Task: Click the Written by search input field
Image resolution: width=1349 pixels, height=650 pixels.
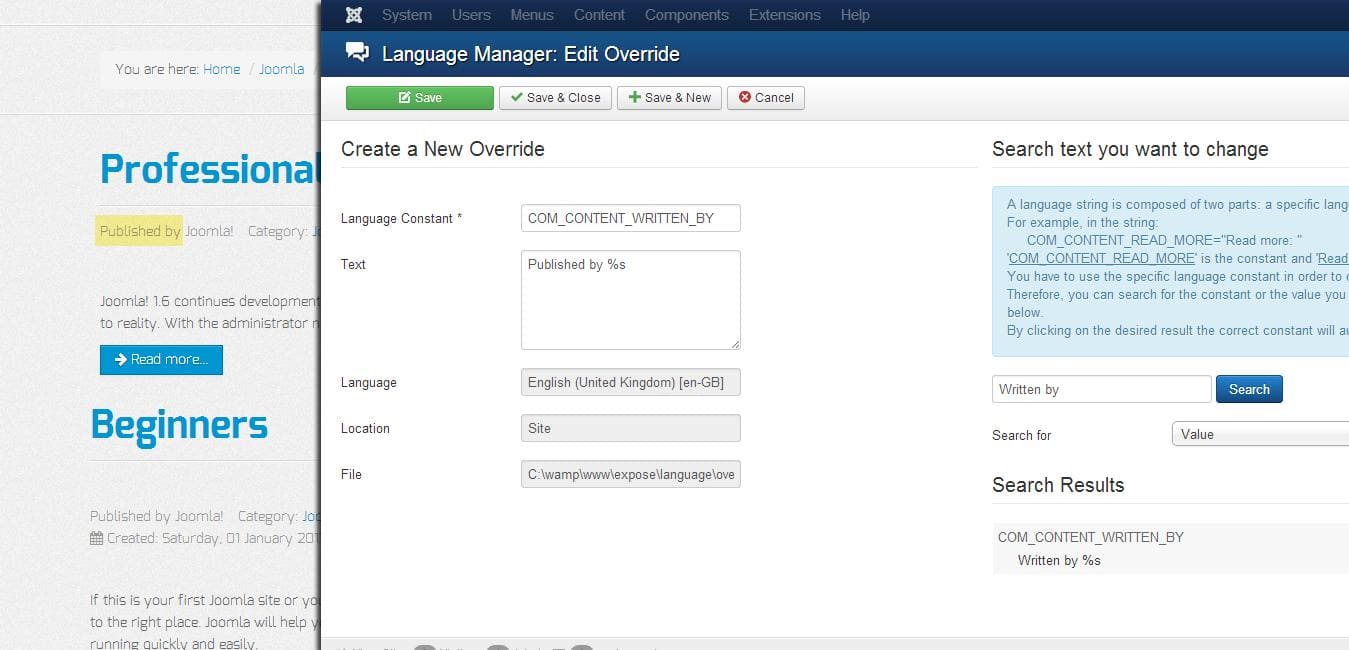Action: pos(1102,389)
